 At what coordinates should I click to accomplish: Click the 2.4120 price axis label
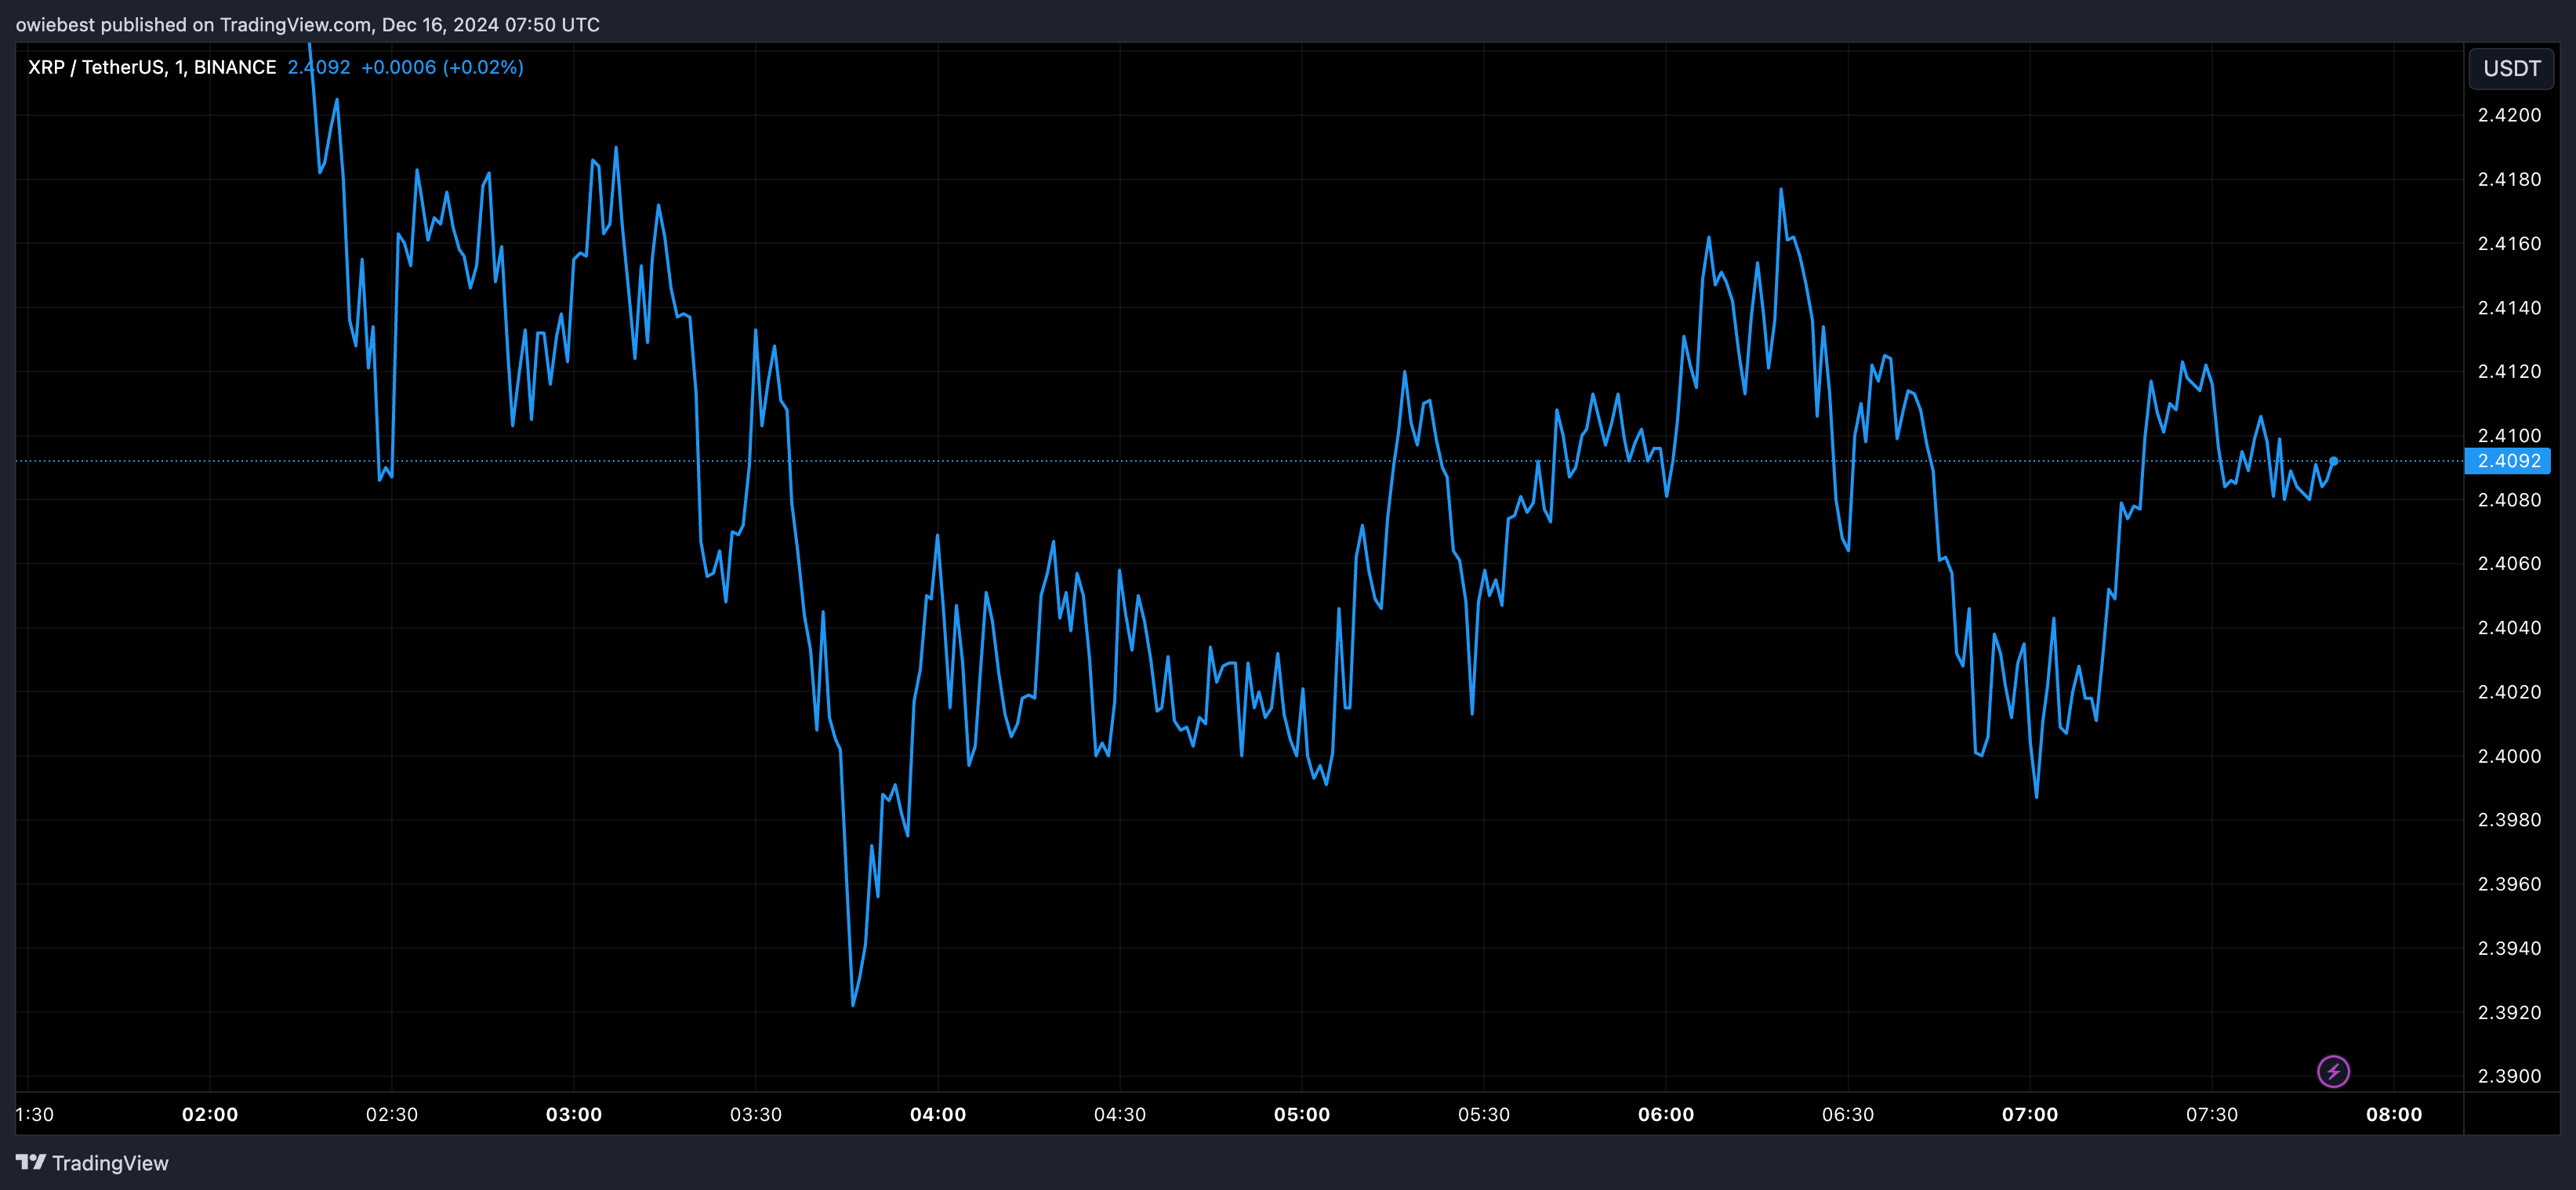point(2509,371)
